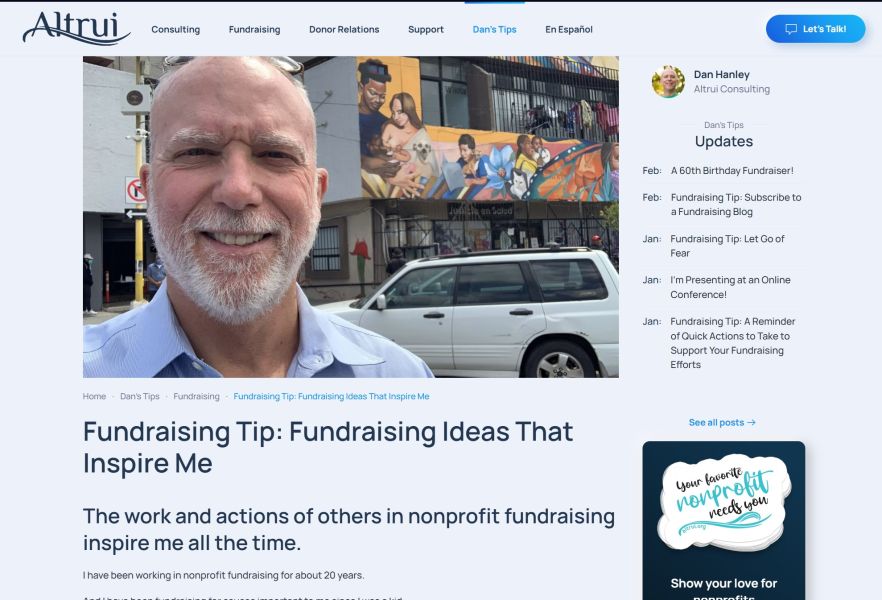Click the nonprofit sticker image
882x600 pixels.
(724, 502)
